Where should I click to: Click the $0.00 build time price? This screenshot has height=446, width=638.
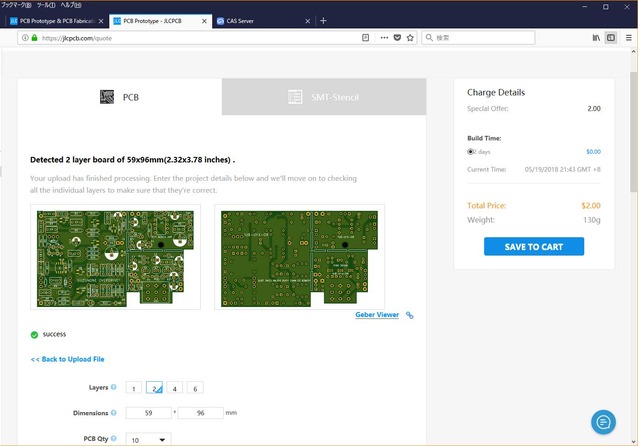593,152
